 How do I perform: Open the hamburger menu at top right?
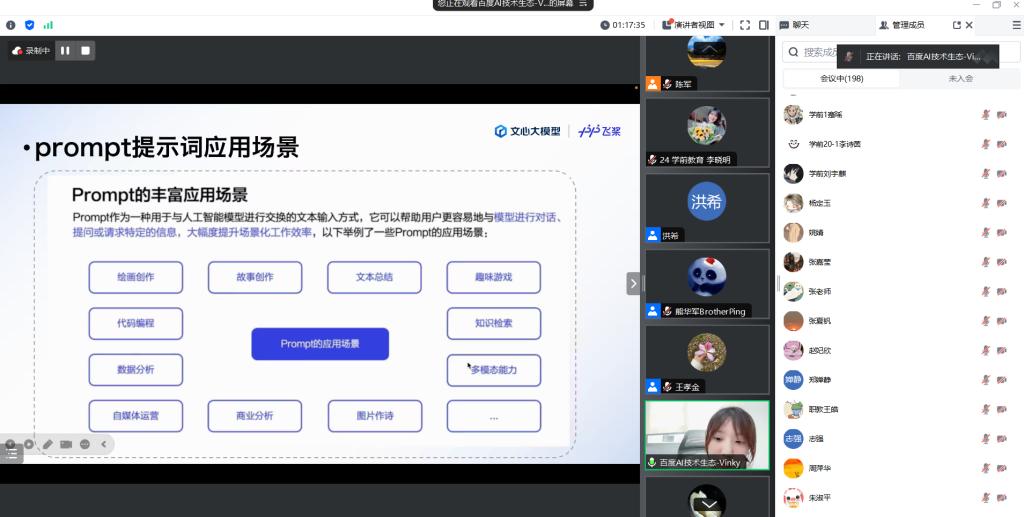pyautogui.click(x=1016, y=25)
